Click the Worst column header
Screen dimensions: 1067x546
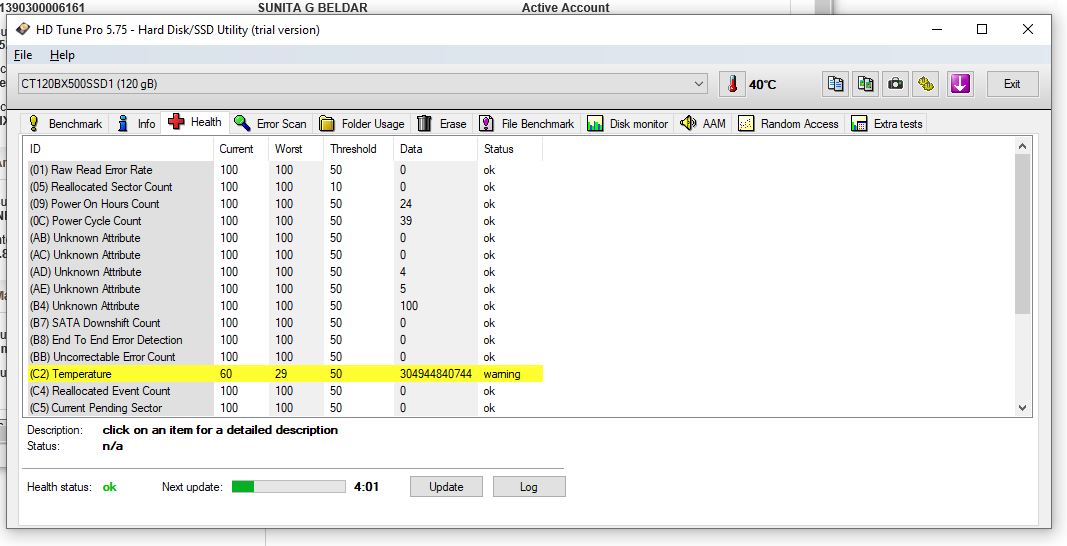point(297,148)
